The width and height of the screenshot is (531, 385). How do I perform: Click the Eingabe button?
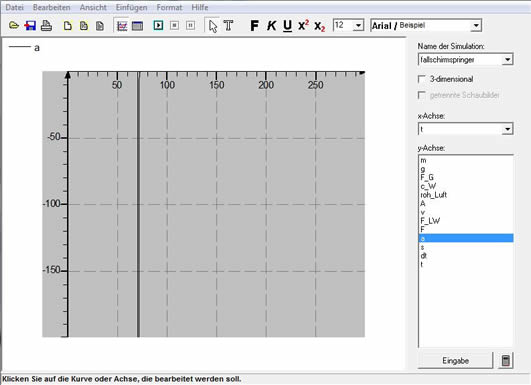tap(455, 361)
